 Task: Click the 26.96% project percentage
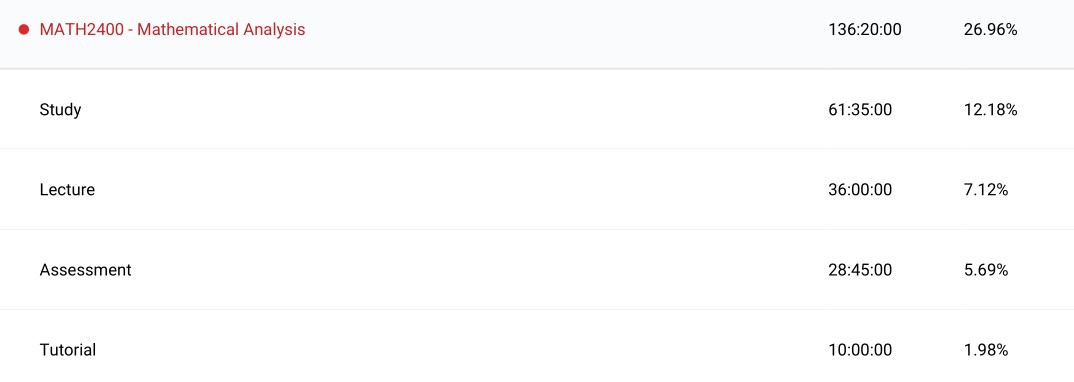pos(990,29)
